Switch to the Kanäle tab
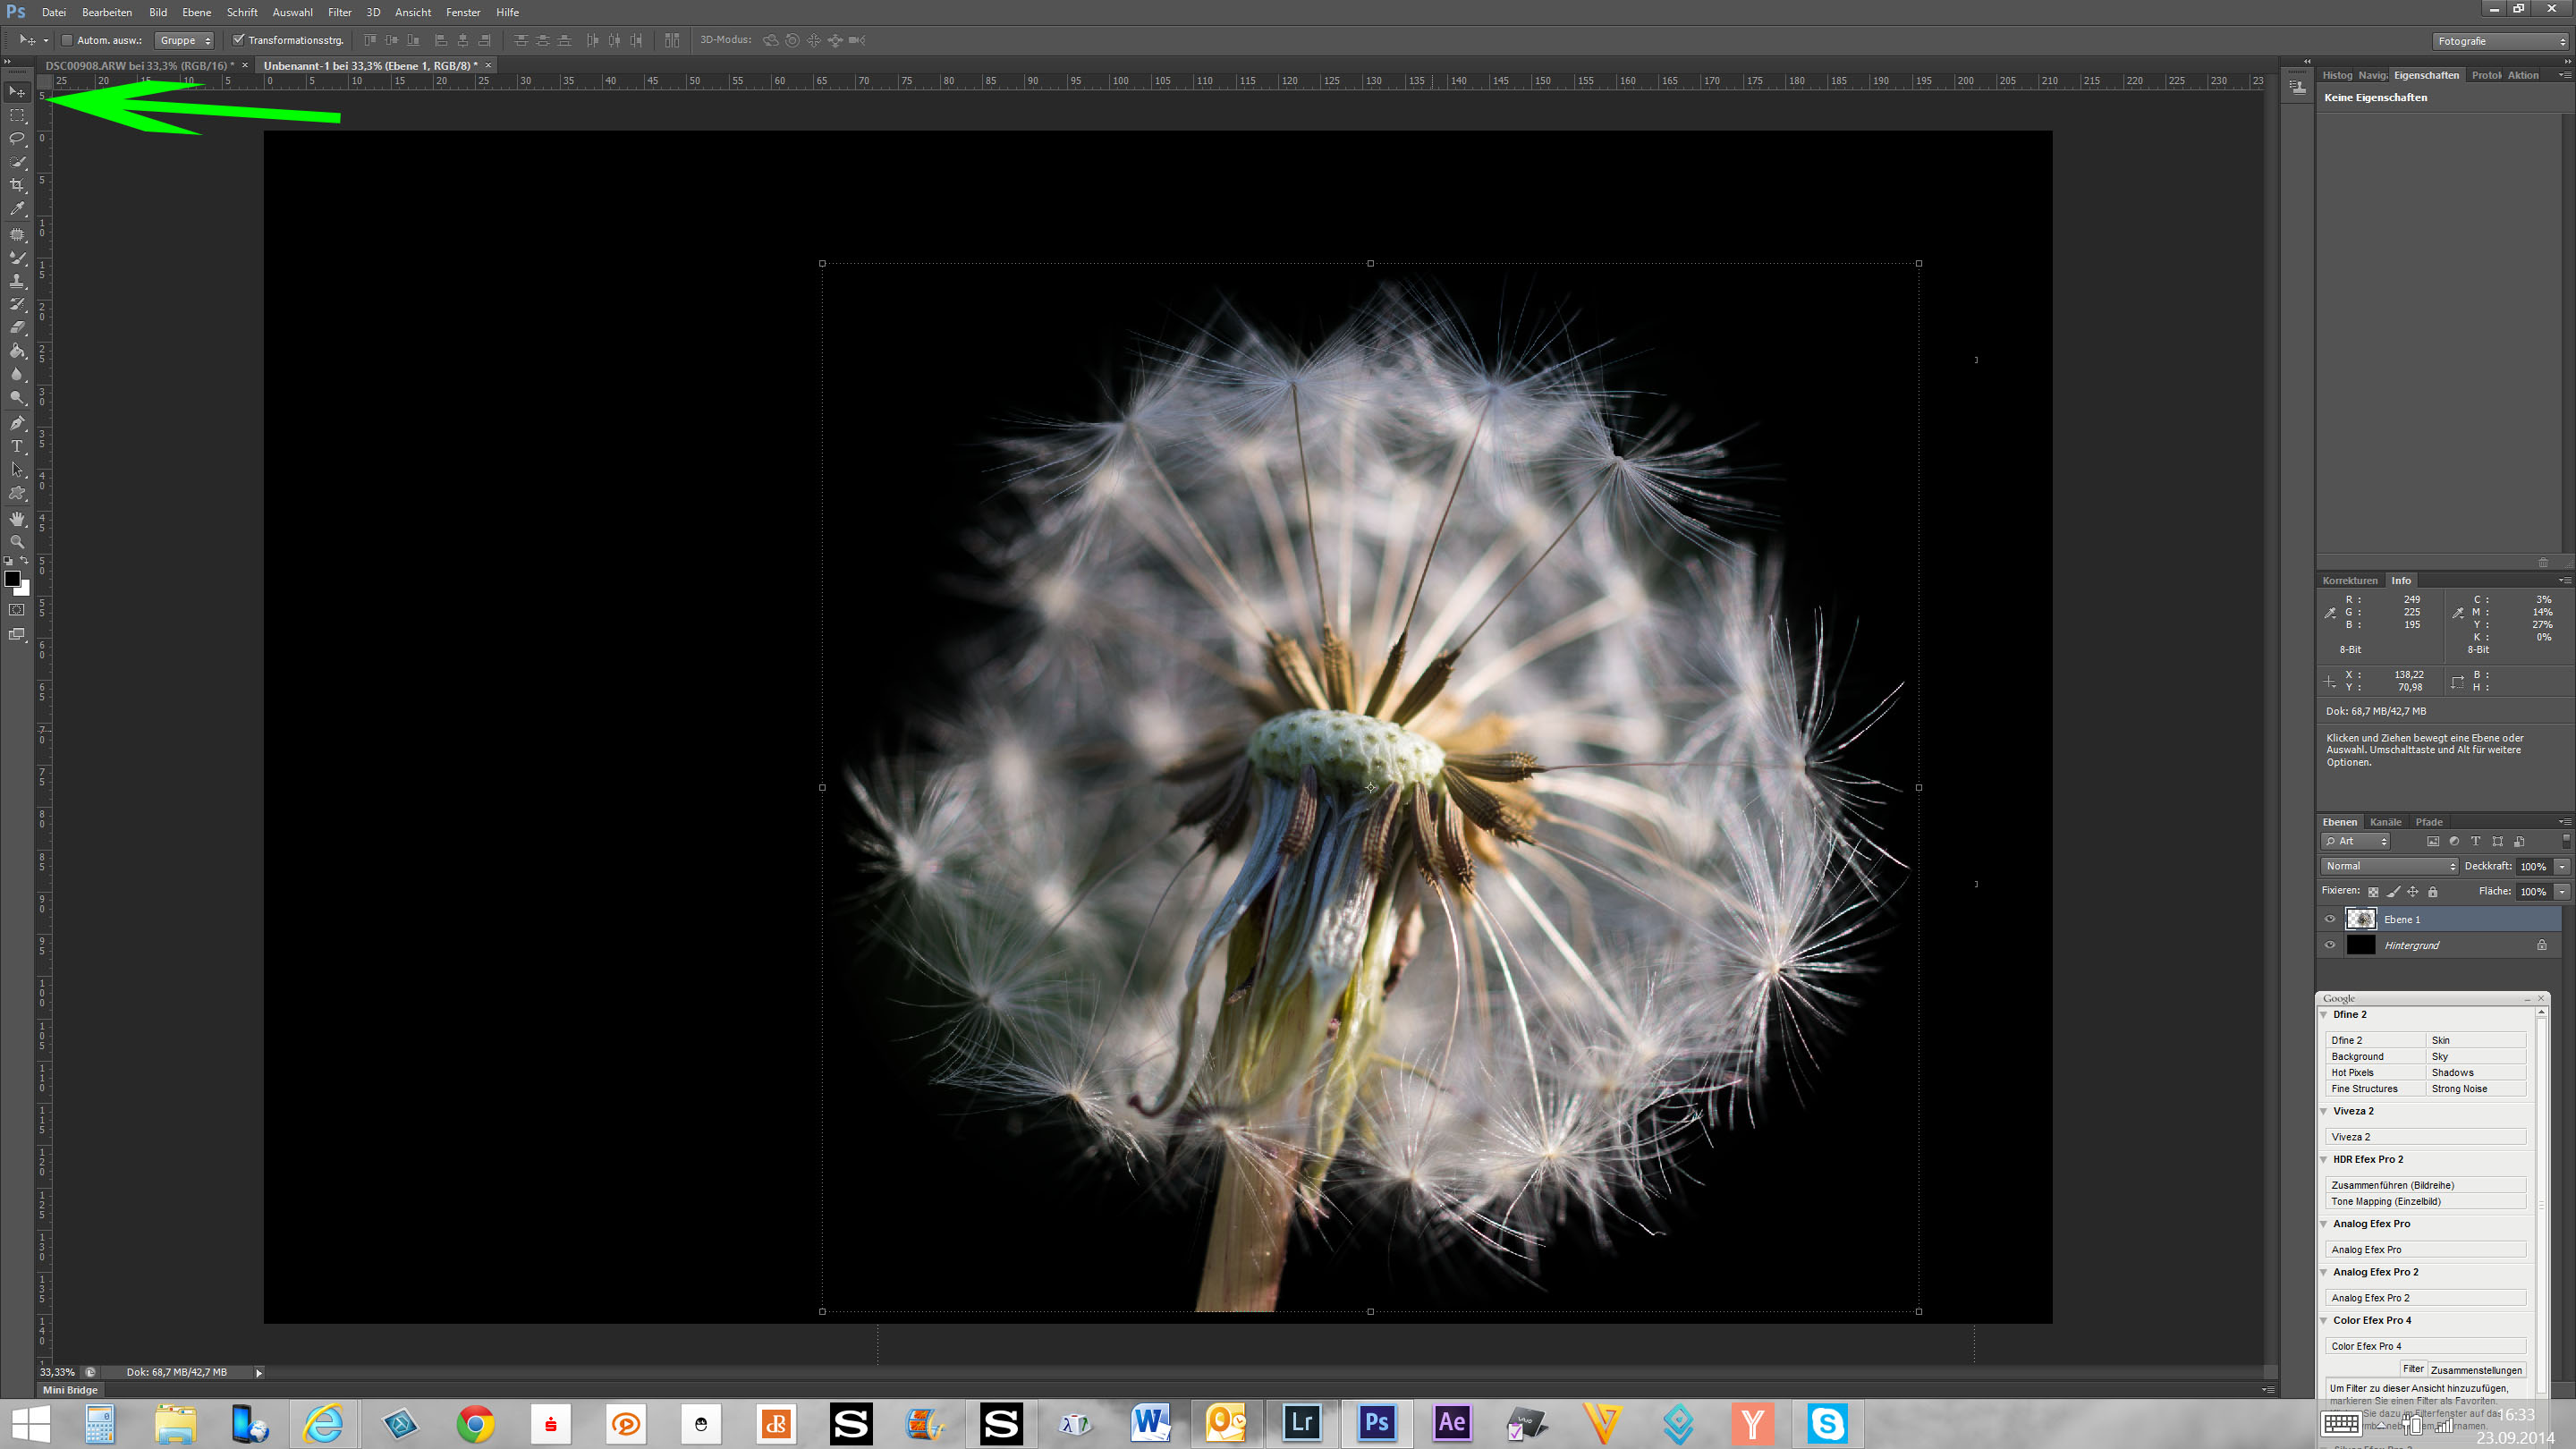The width and height of the screenshot is (2576, 1449). click(x=2385, y=822)
